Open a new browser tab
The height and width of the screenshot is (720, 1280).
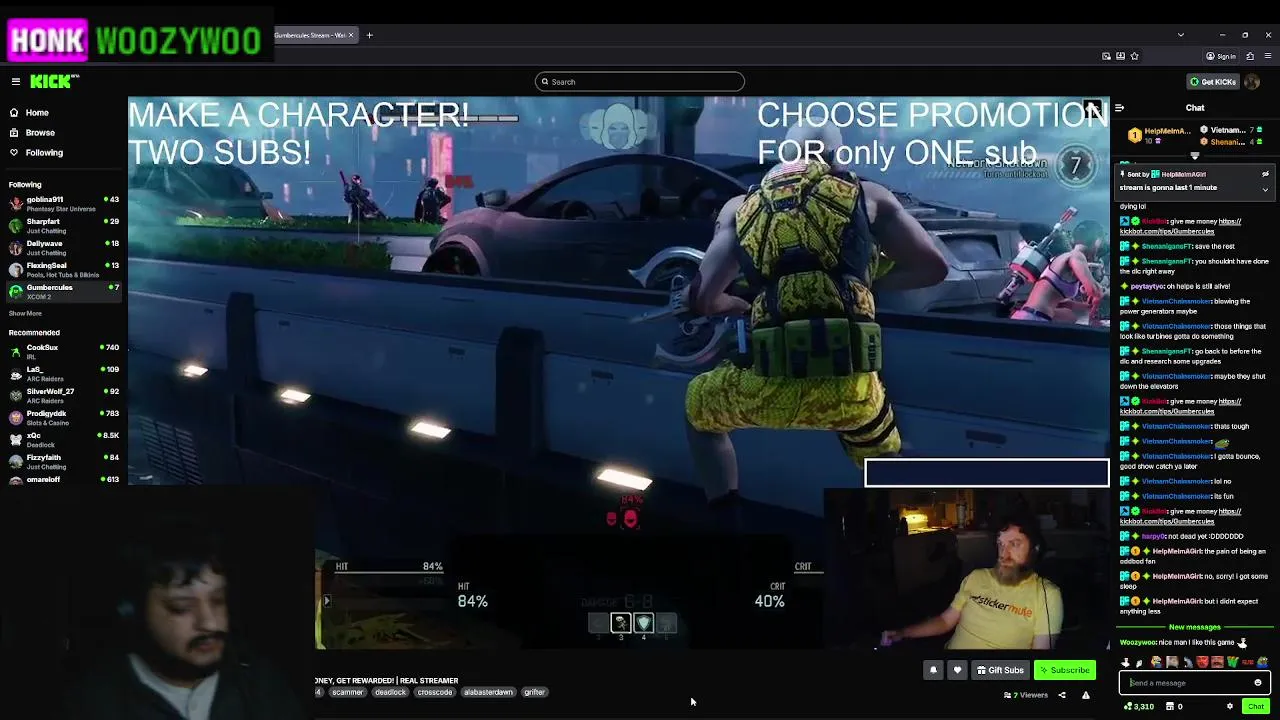click(x=369, y=35)
